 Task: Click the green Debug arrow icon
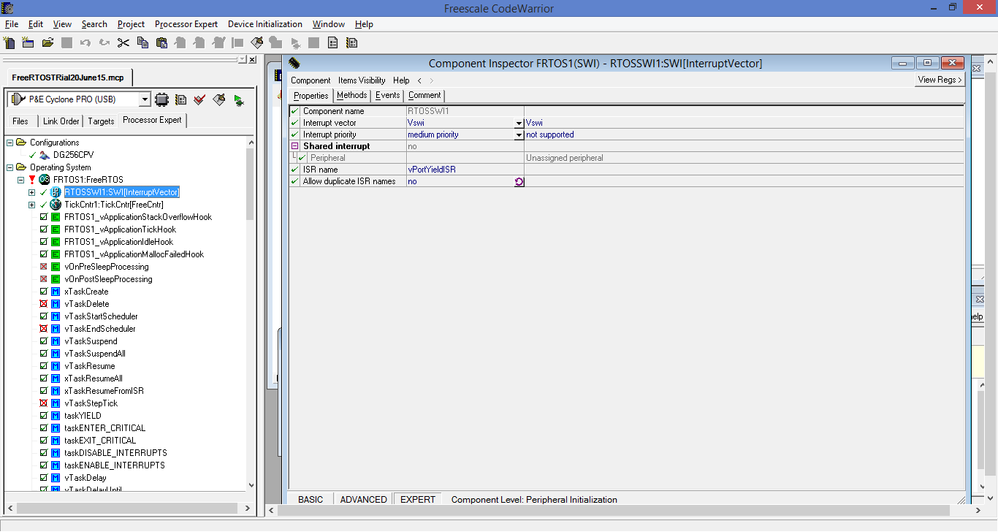click(239, 100)
